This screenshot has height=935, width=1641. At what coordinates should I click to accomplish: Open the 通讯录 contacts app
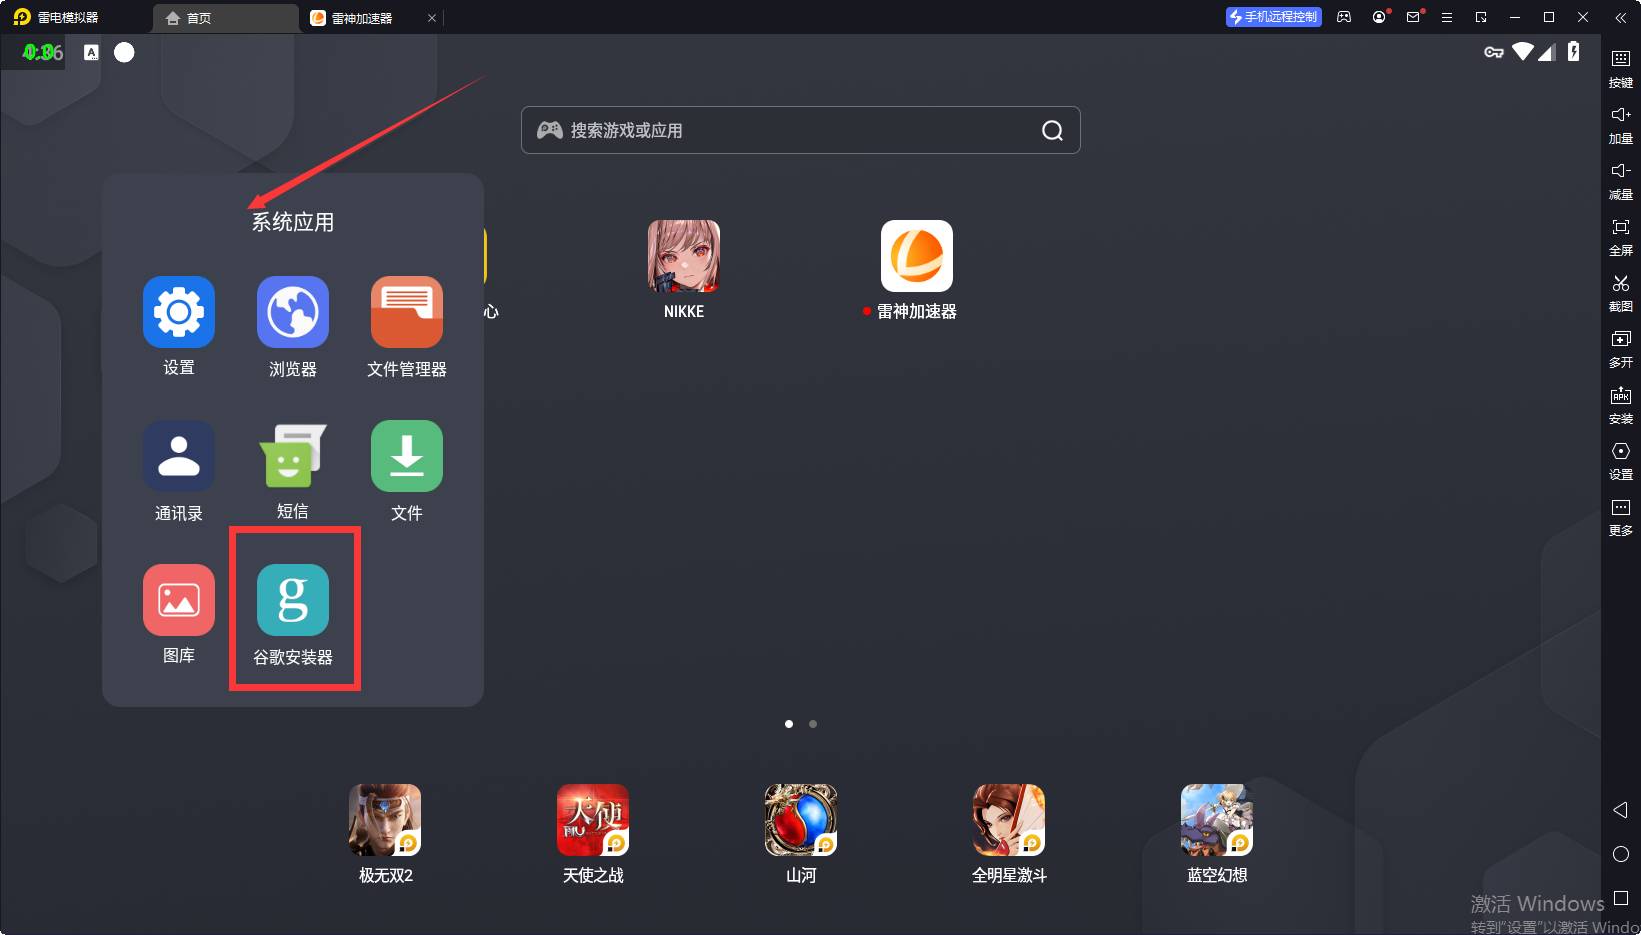pos(179,456)
